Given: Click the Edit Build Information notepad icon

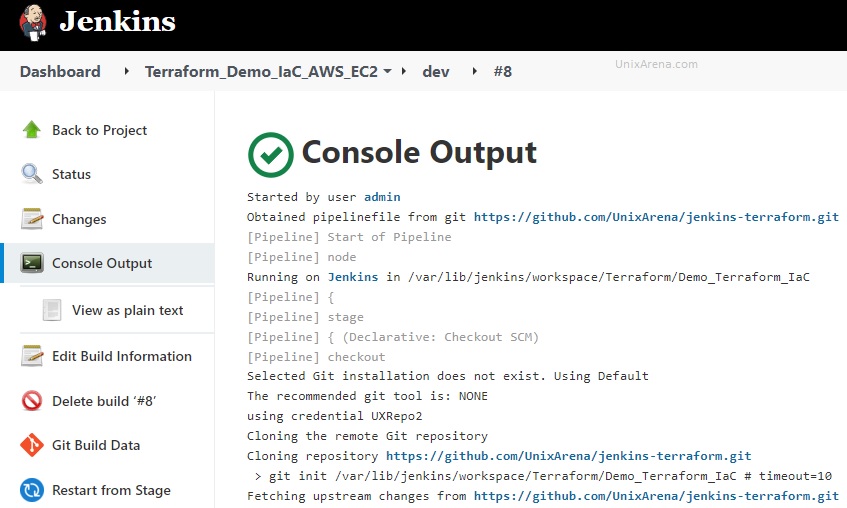Looking at the screenshot, I should pyautogui.click(x=32, y=356).
